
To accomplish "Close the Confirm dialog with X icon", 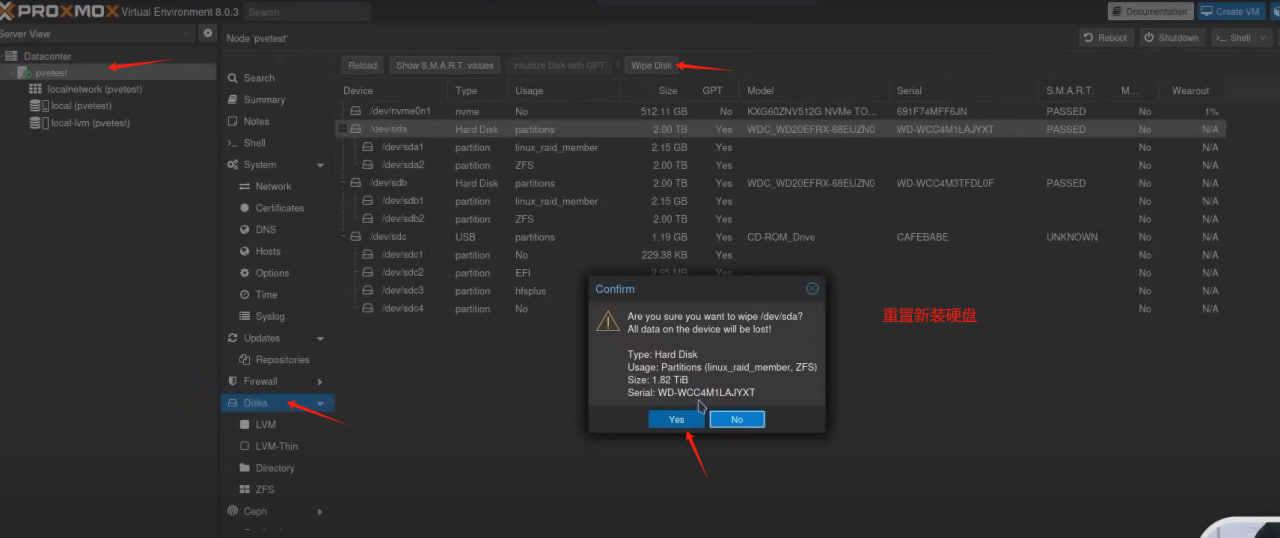I will (812, 288).
